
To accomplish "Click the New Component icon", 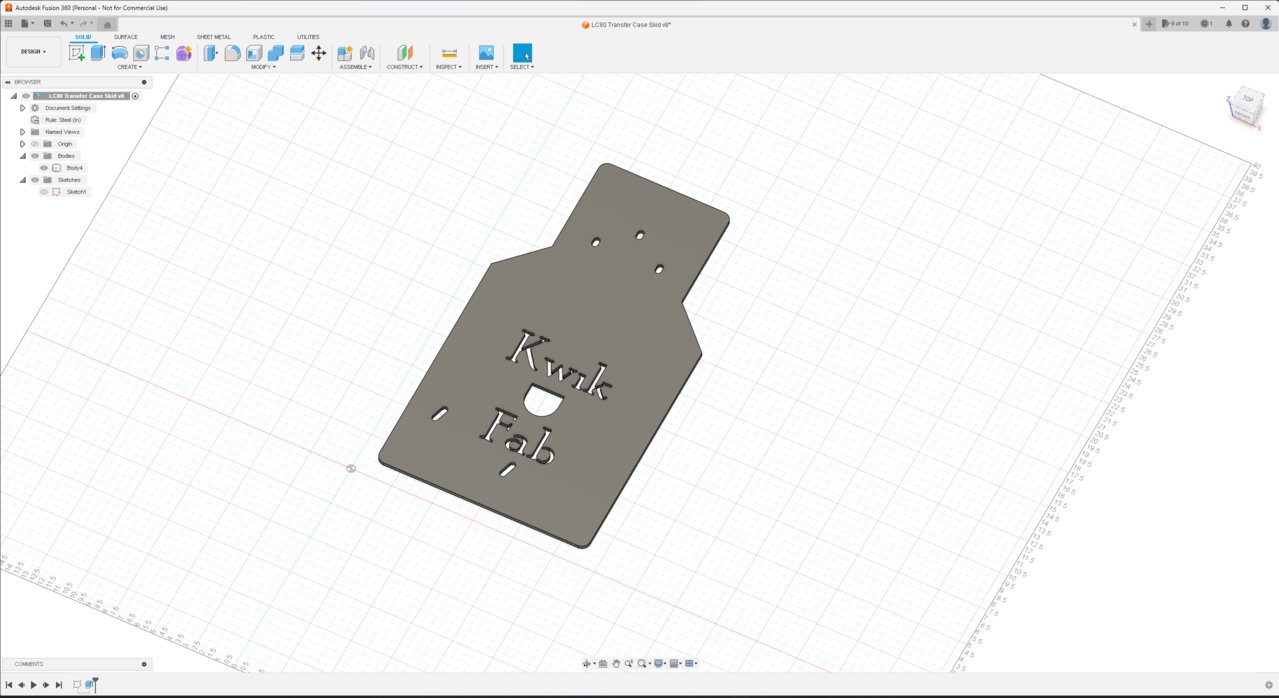I will pyautogui.click(x=345, y=53).
